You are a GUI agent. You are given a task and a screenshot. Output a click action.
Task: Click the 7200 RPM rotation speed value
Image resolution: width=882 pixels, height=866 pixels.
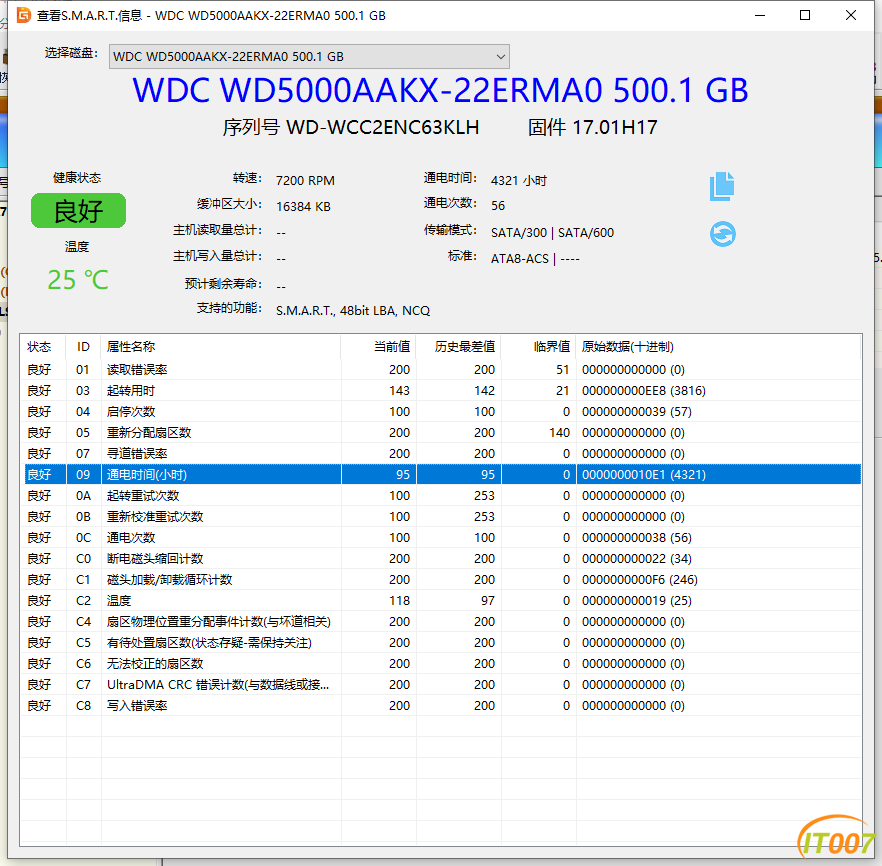point(305,181)
